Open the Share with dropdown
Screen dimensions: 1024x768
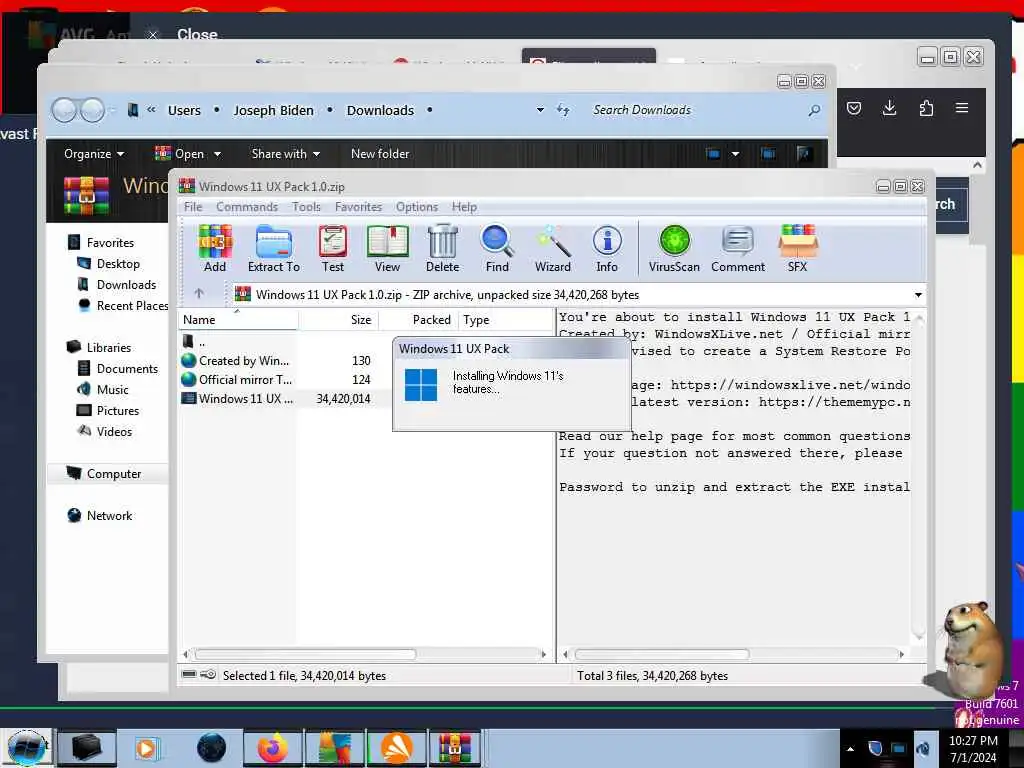click(x=285, y=154)
